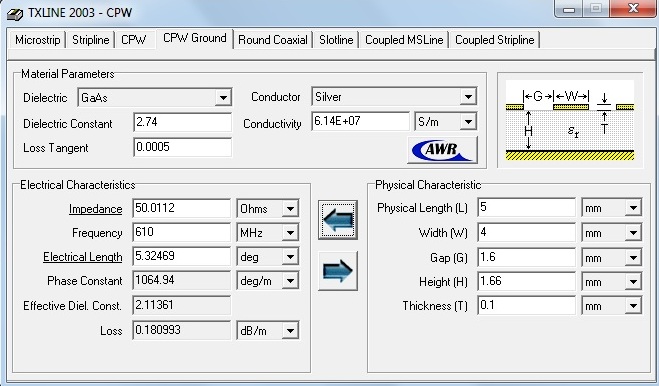Click the Electrical Length field 5.32469

(x=182, y=256)
